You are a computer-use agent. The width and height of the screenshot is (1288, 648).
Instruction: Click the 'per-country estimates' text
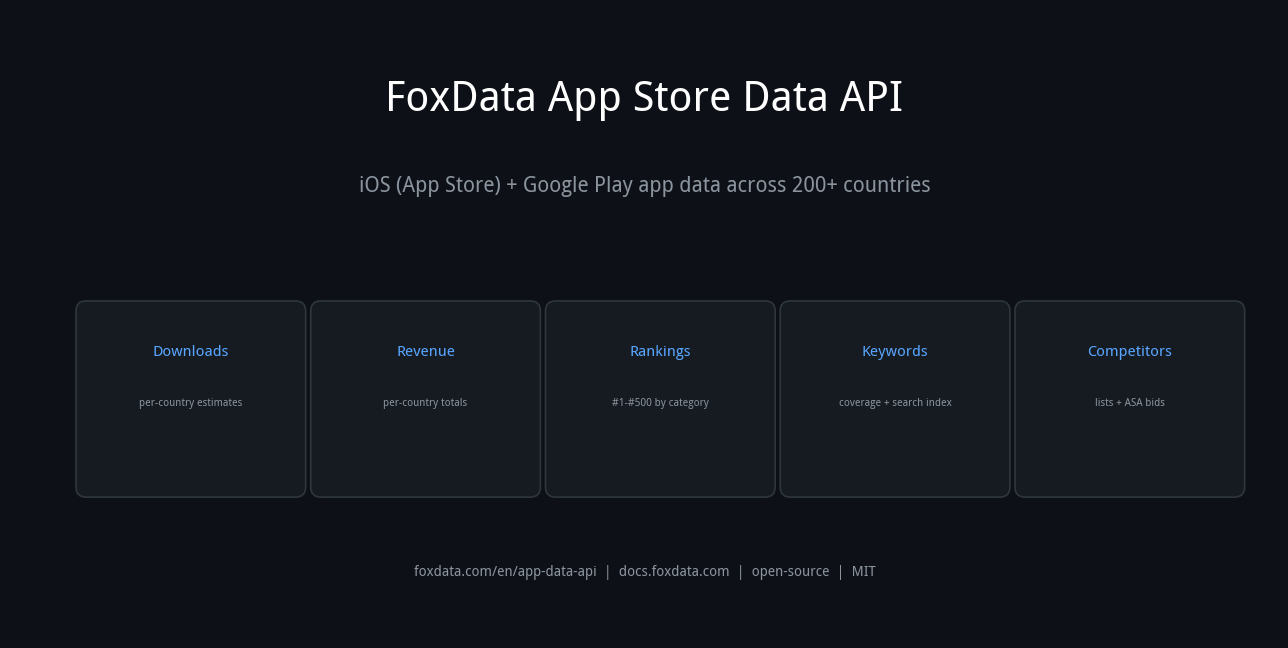pos(190,402)
